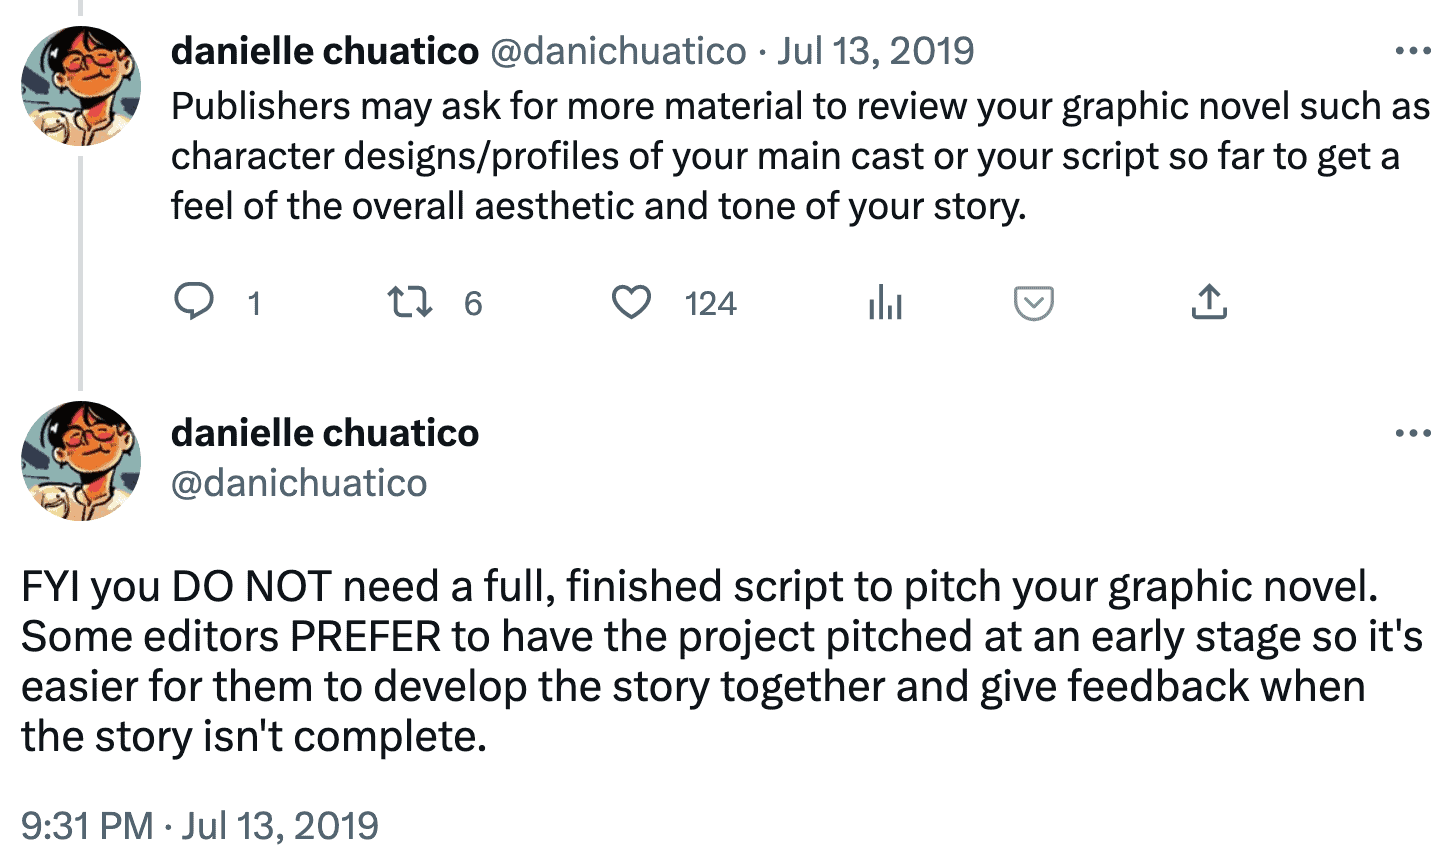This screenshot has width=1448, height=867.
Task: Click the profile avatar on the bottom tweet
Action: click(81, 461)
